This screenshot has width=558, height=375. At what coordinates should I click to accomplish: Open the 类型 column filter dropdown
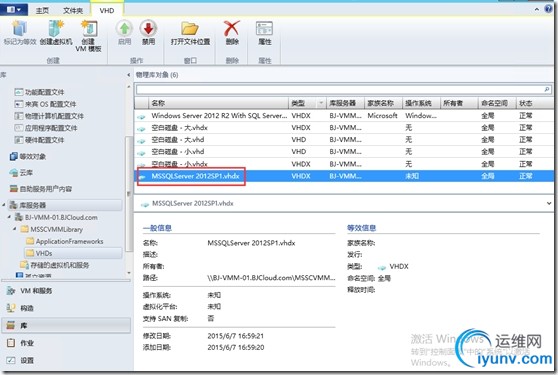321,103
